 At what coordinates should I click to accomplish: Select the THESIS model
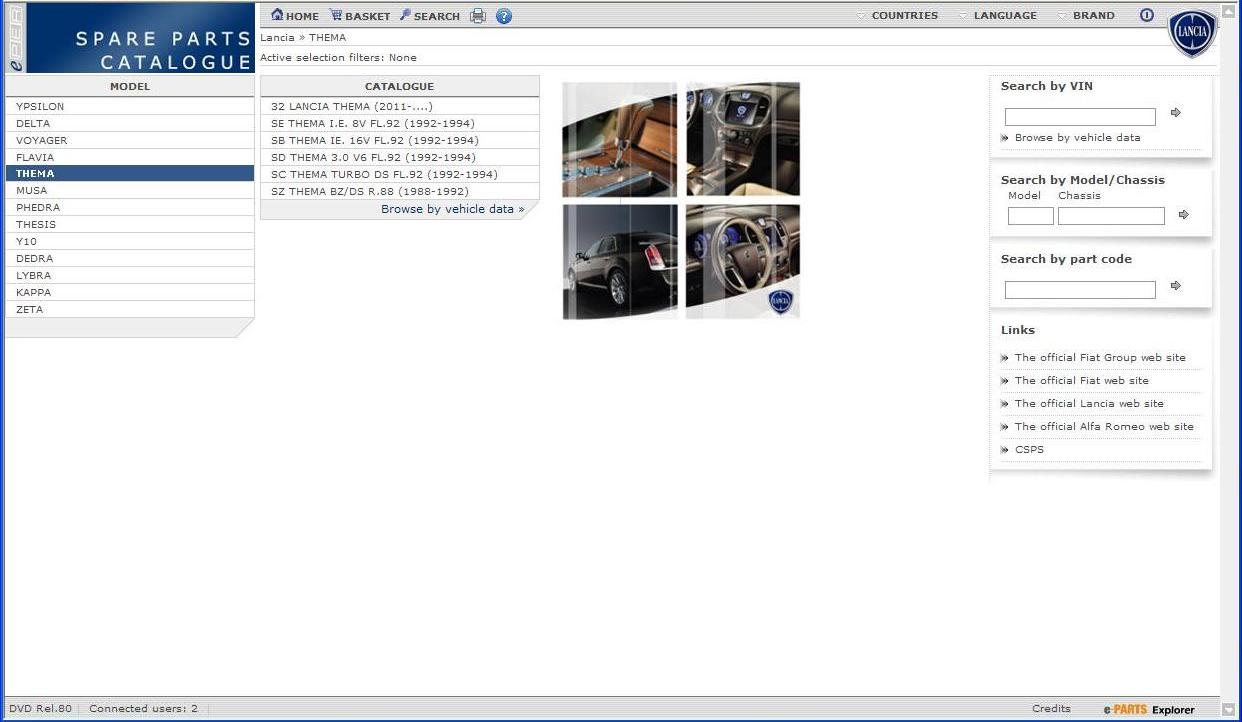click(130, 224)
